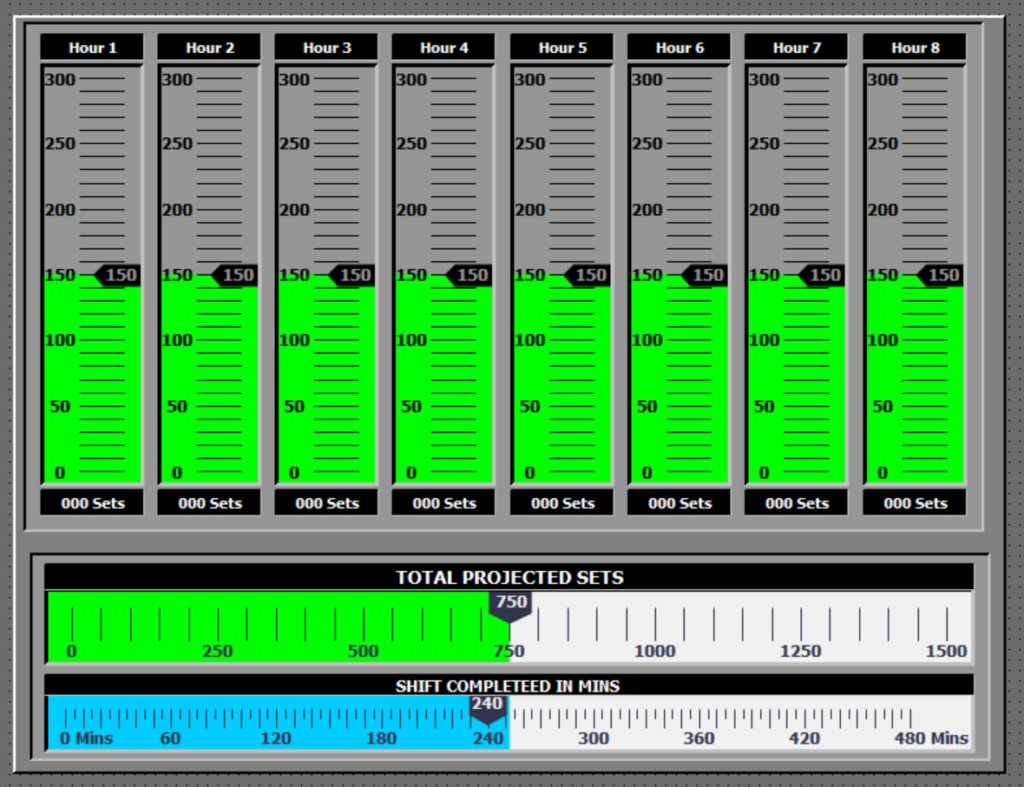Click the 150 pointer on Hour 3 gauge
The width and height of the screenshot is (1024, 787).
(351, 275)
